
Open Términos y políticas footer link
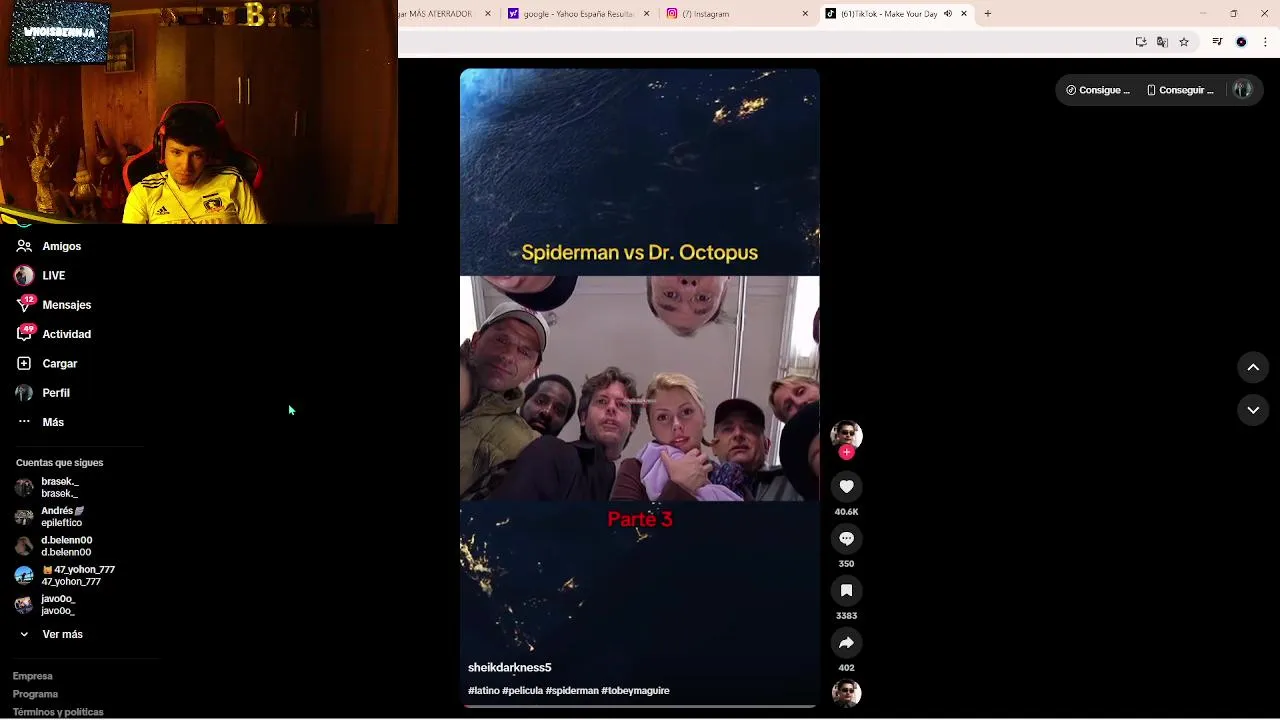58,712
